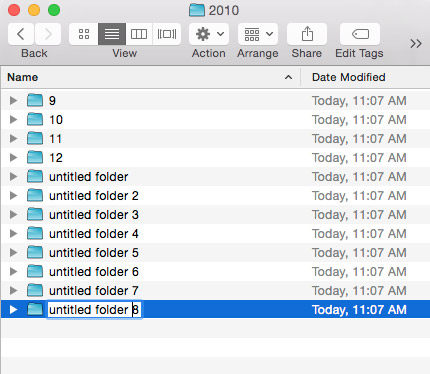Viewport: 430px width, 374px height.
Task: Expand 'untitled folder 7' disclosure triangle
Action: [13, 290]
